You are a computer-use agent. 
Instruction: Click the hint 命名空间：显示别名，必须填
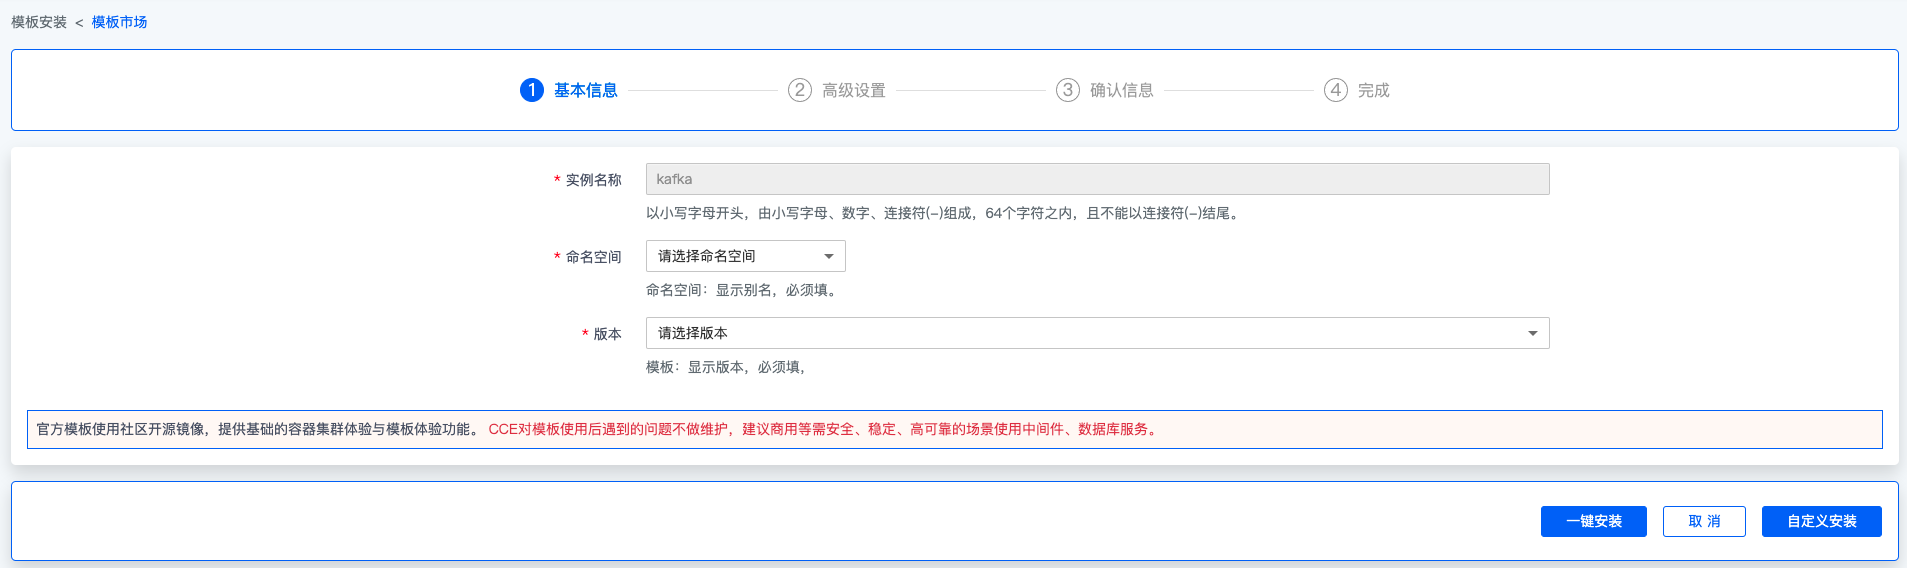[743, 290]
